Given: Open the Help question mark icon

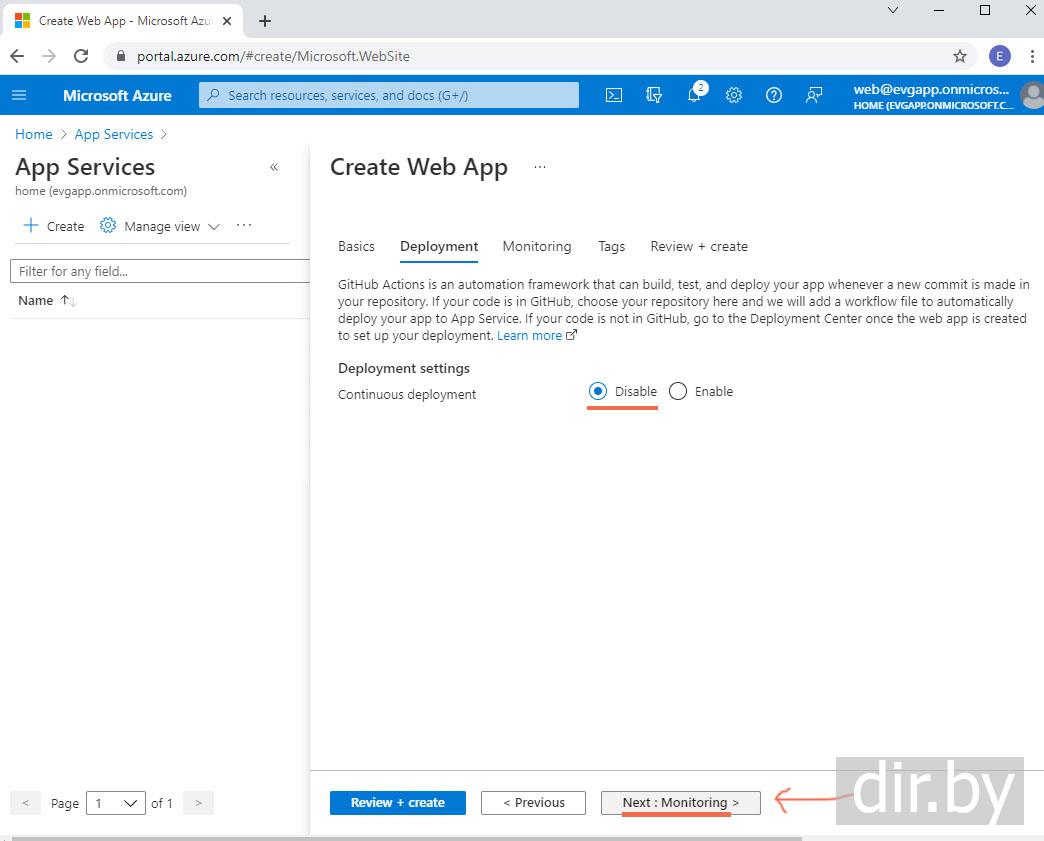Looking at the screenshot, I should tap(774, 95).
